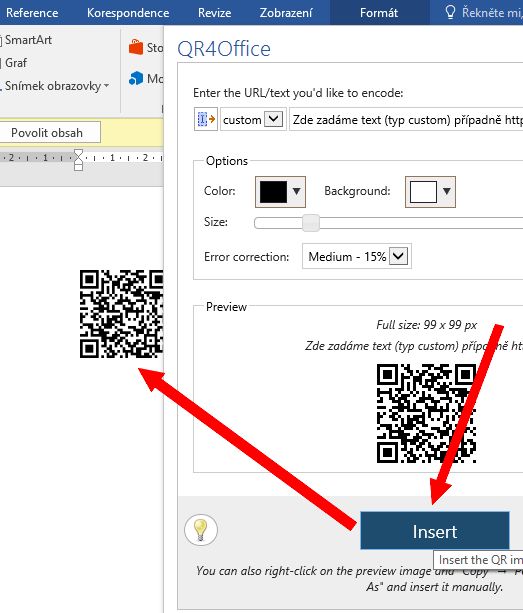Click the Size slider handle
Viewport: 523px width, 613px height.
click(x=311, y=223)
